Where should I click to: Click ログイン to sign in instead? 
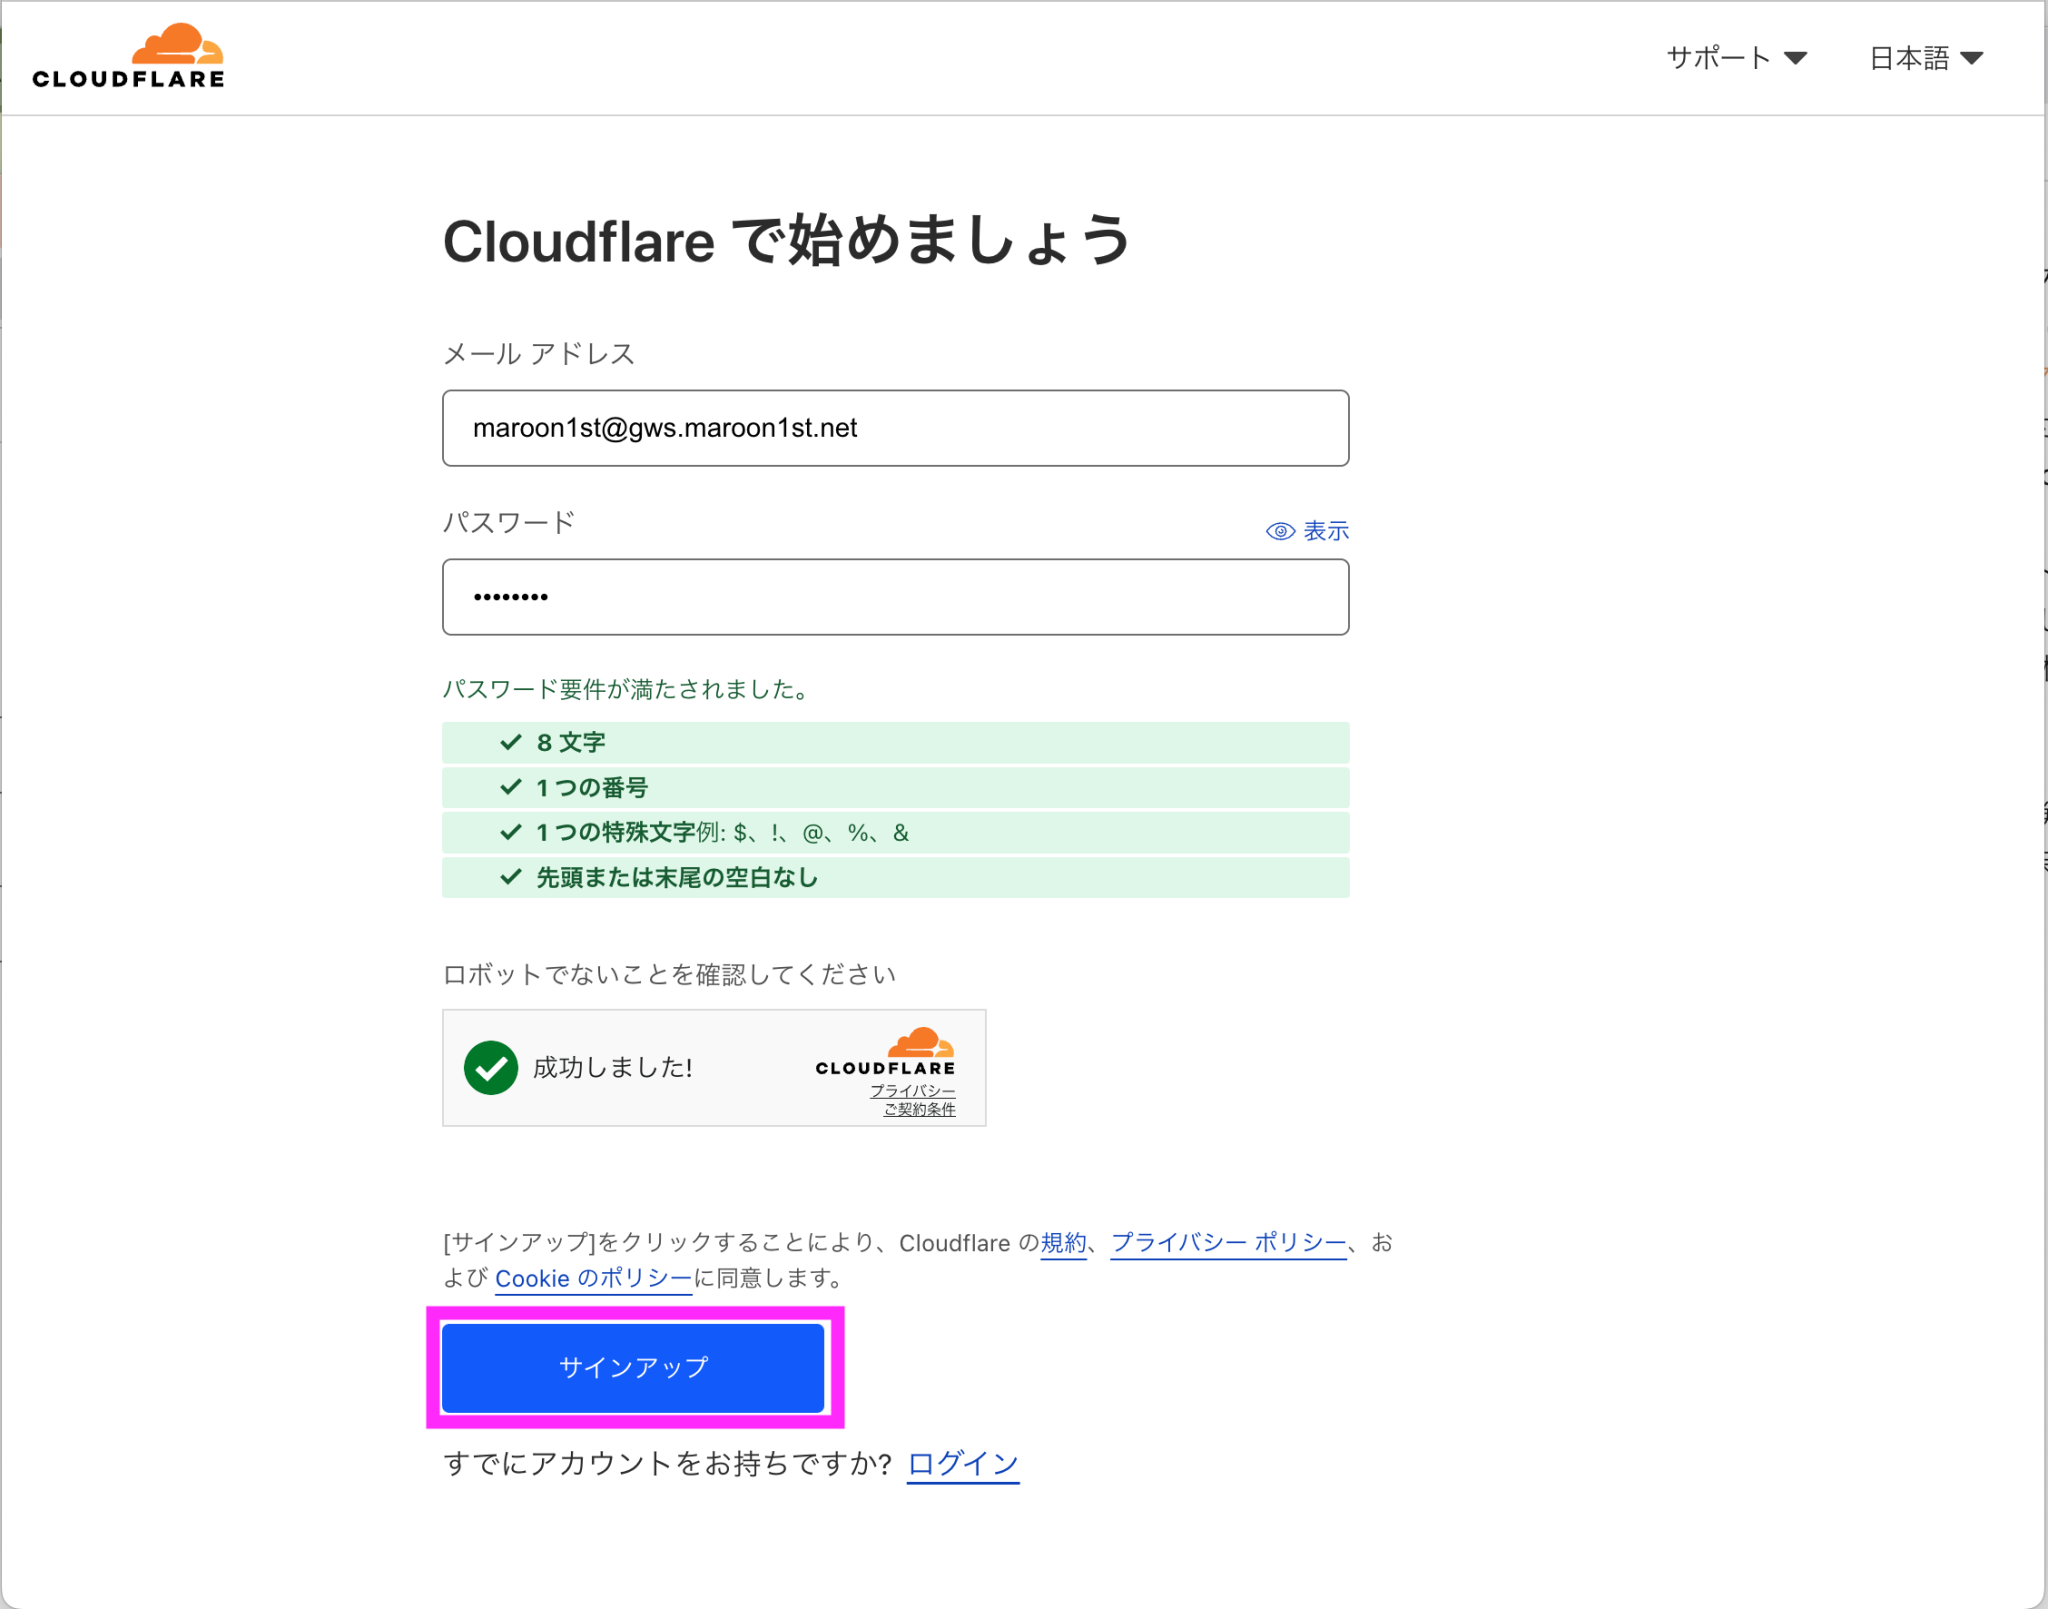[962, 1463]
